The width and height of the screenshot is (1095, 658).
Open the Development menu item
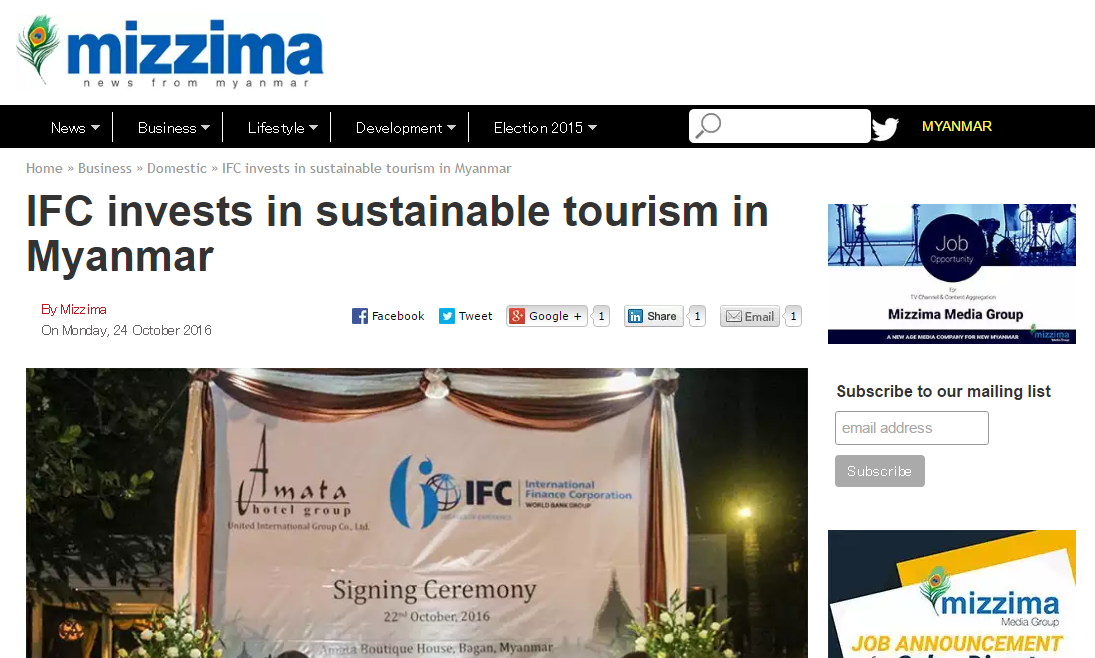pos(399,128)
